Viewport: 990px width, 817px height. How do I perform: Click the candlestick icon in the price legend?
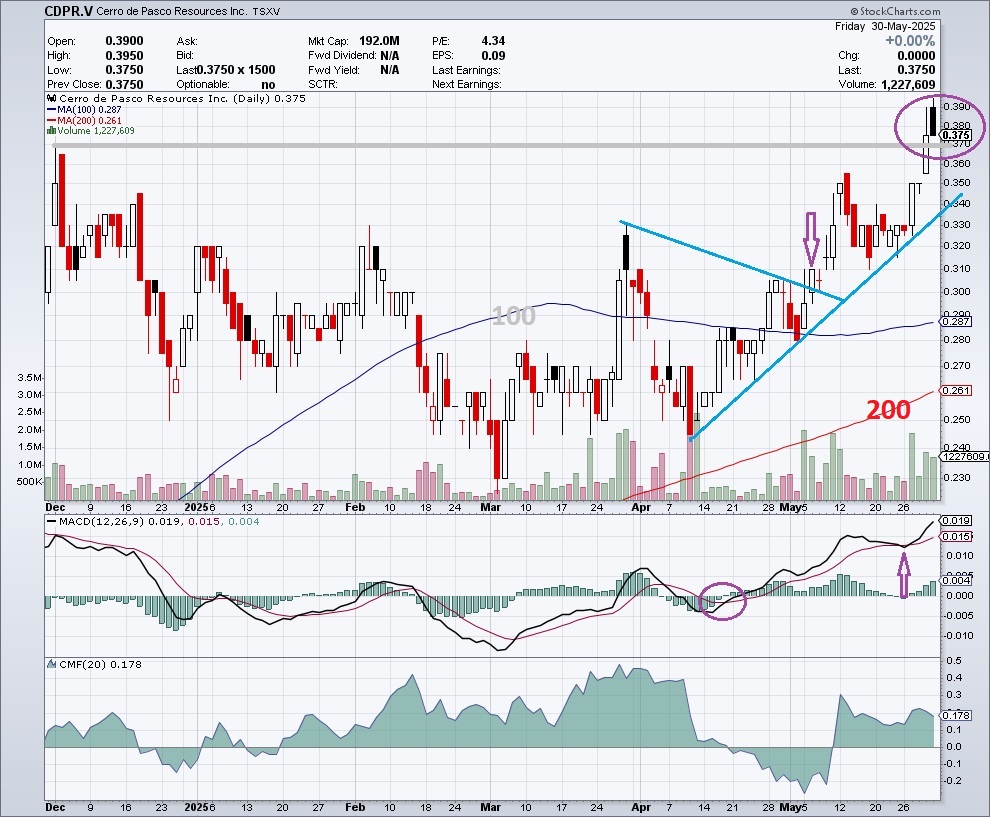tap(52, 98)
